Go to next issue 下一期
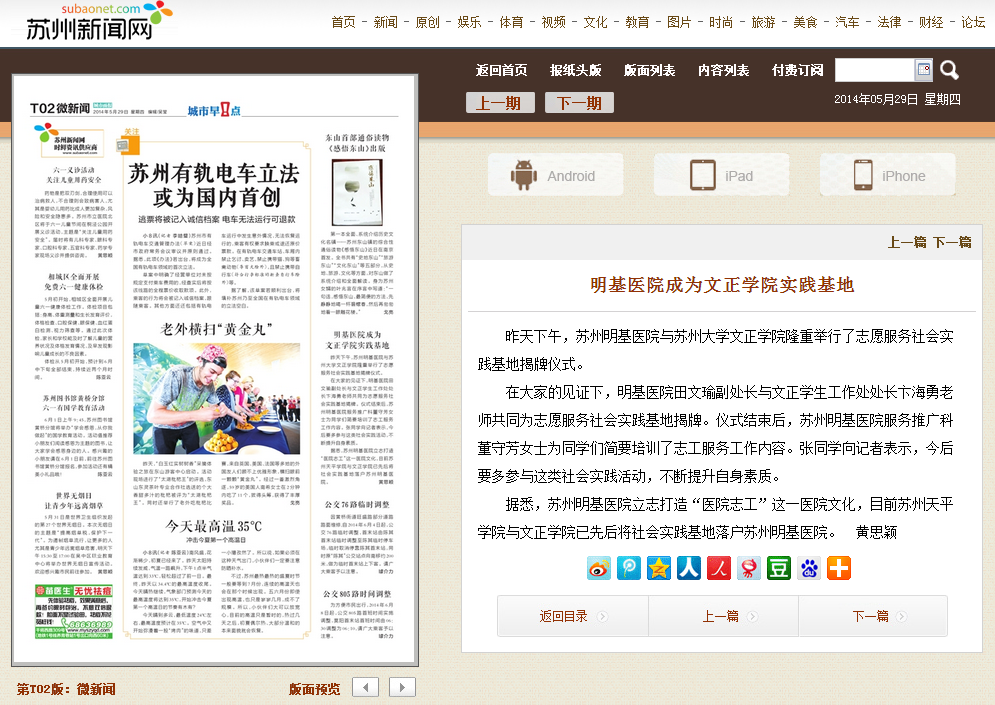Image resolution: width=995 pixels, height=705 pixels. (579, 103)
